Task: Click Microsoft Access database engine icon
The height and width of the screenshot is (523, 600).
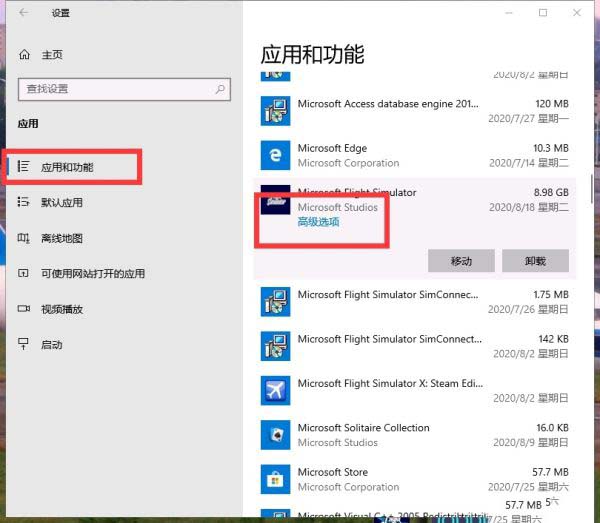Action: click(276, 111)
